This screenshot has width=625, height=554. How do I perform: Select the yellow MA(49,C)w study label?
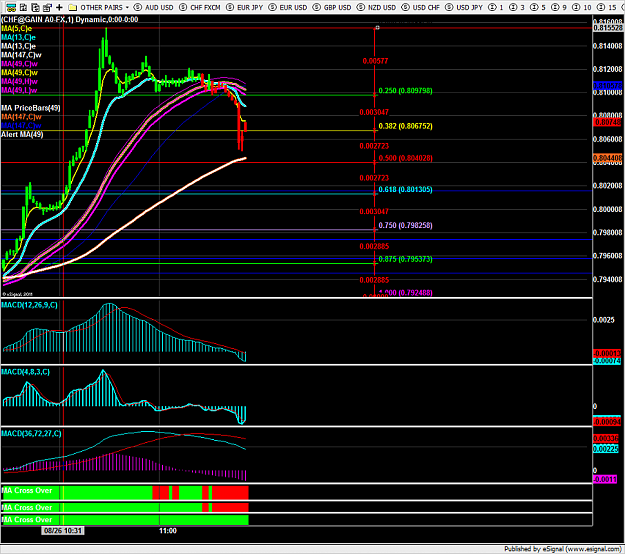coord(20,72)
